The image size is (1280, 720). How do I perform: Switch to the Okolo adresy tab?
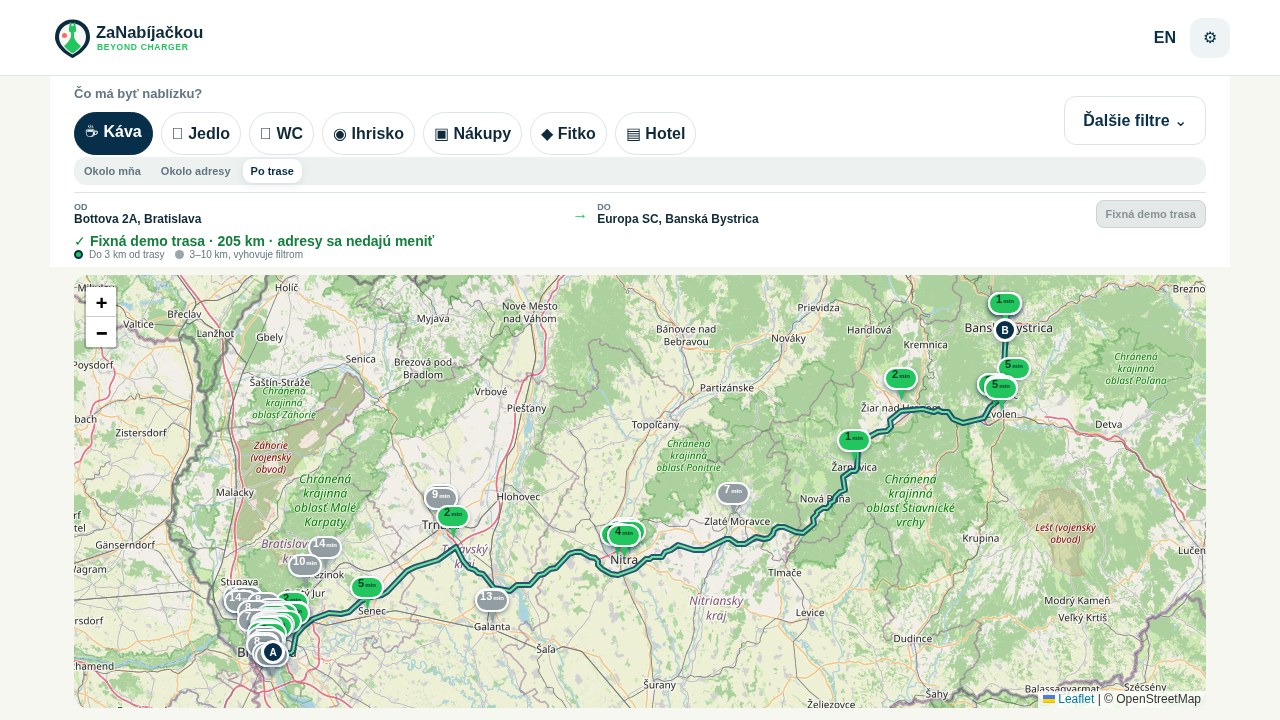tap(196, 171)
